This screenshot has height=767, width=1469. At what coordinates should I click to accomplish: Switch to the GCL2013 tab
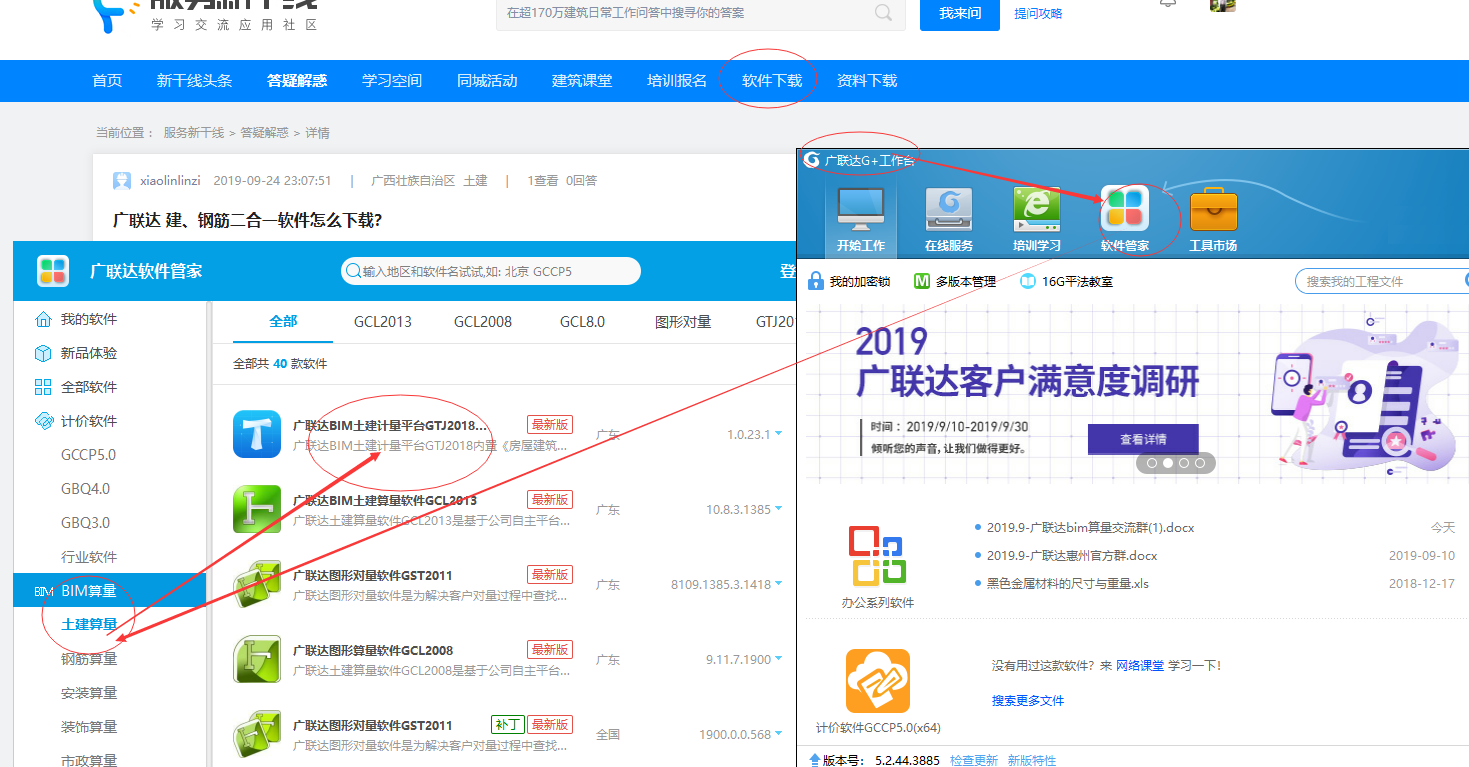click(x=383, y=322)
